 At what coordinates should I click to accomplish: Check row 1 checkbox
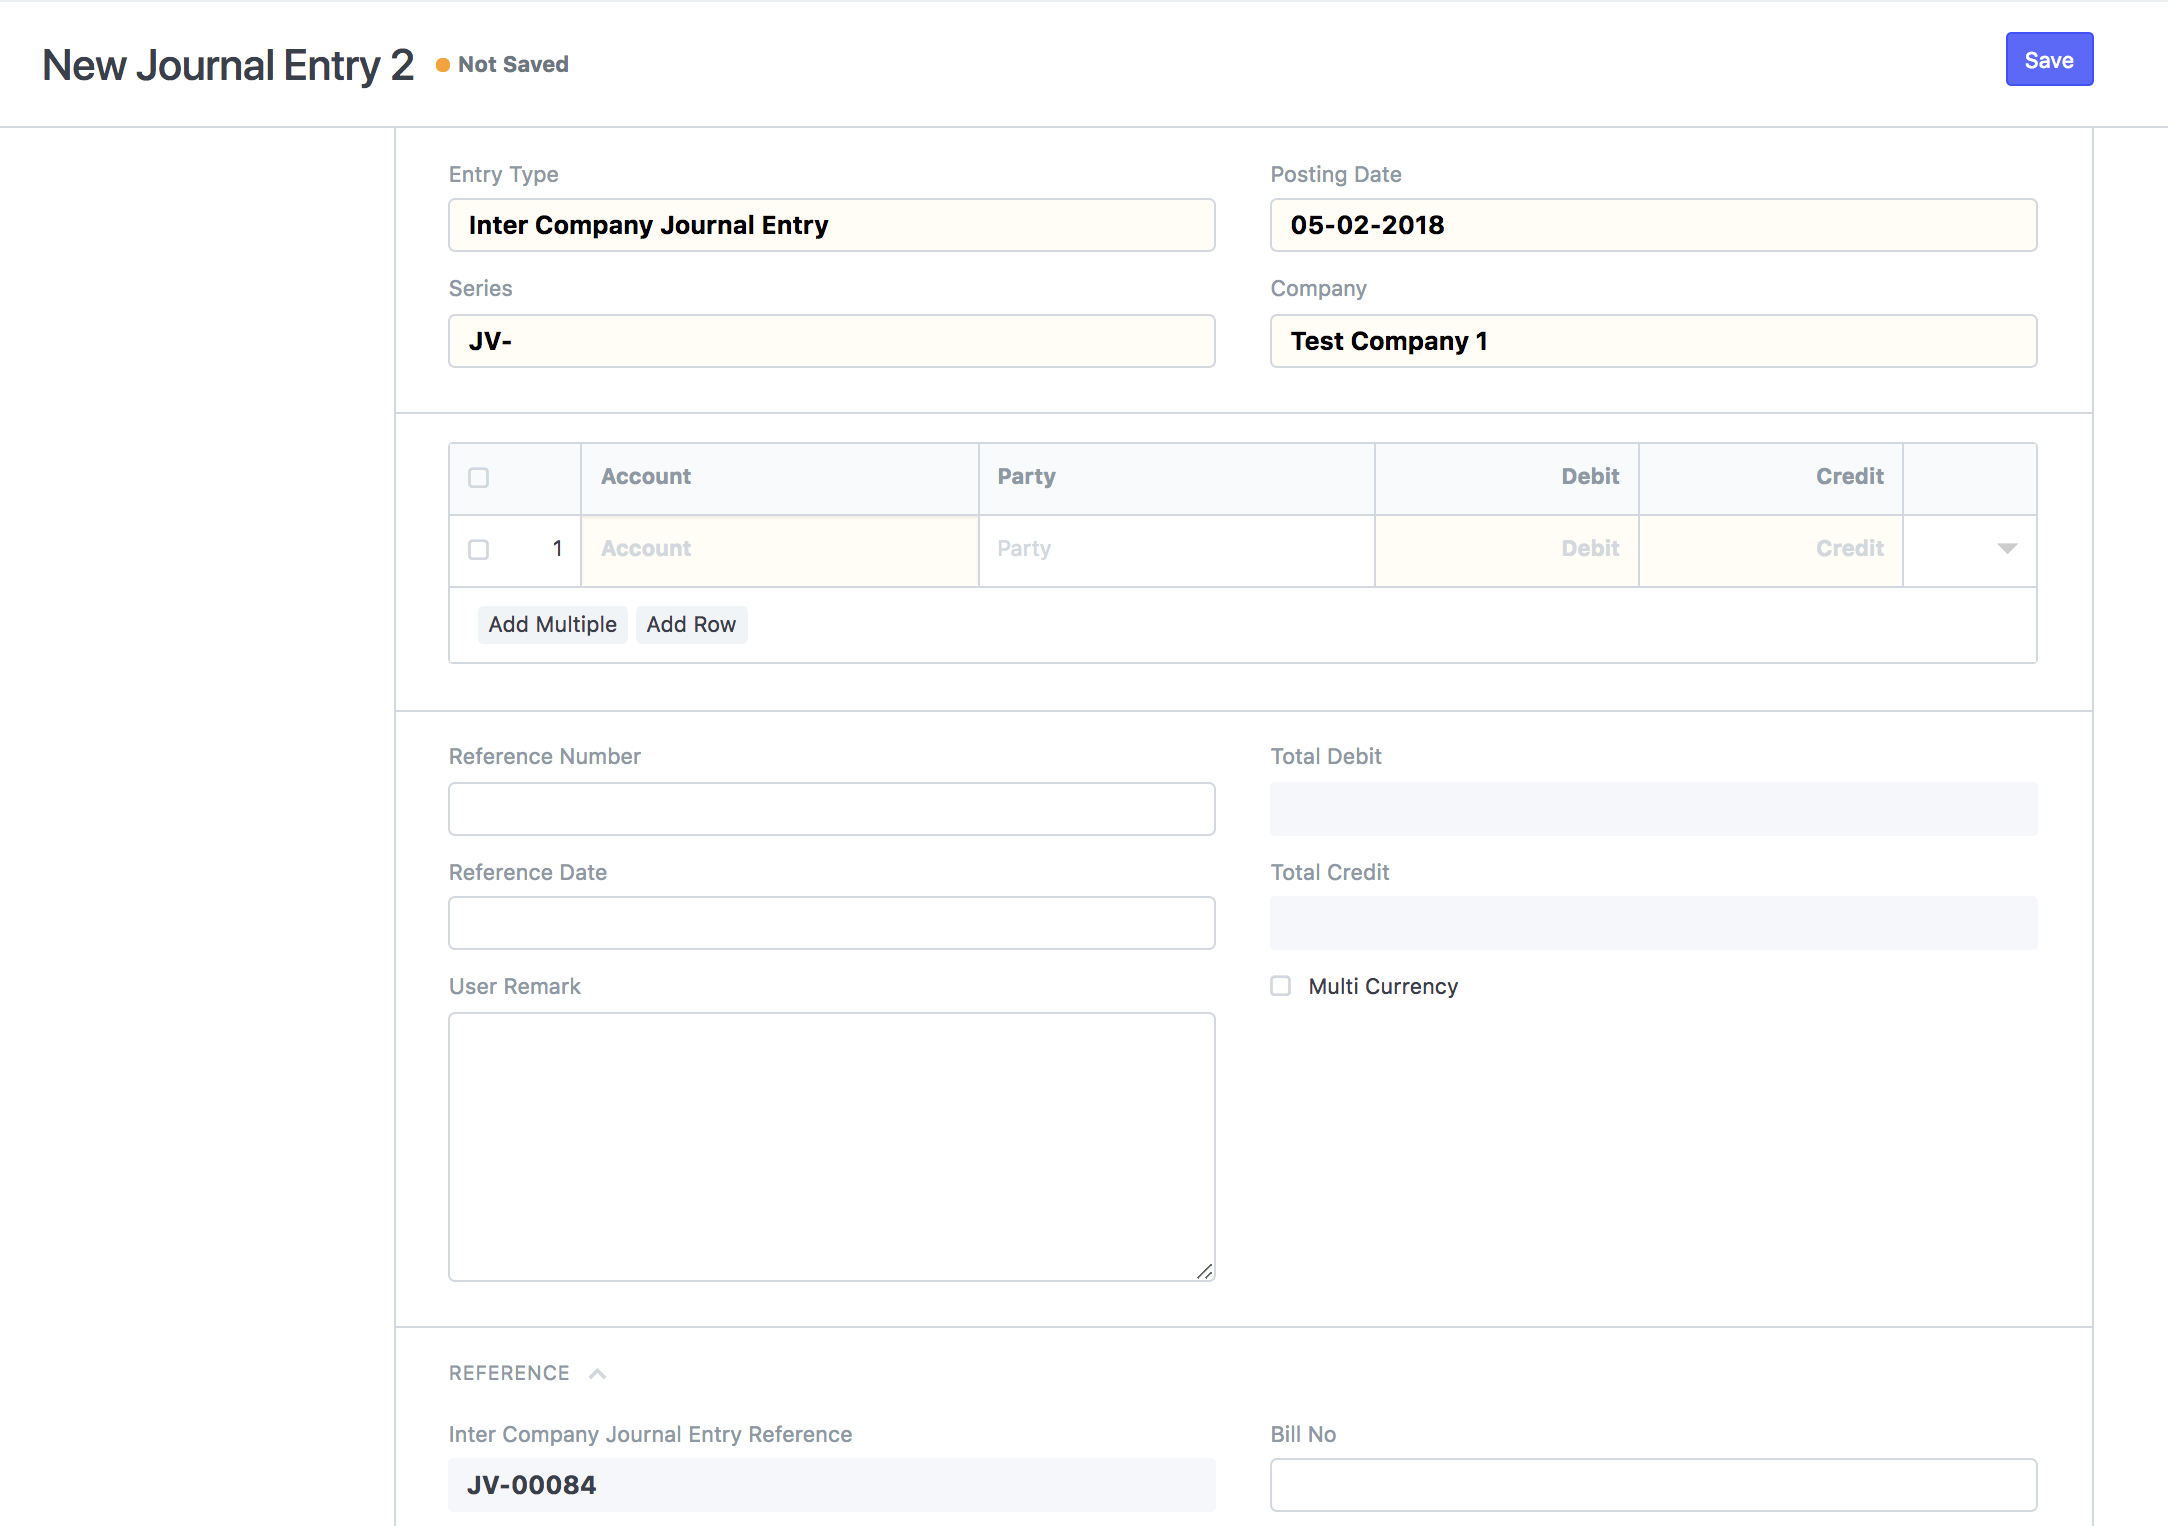[x=479, y=548]
